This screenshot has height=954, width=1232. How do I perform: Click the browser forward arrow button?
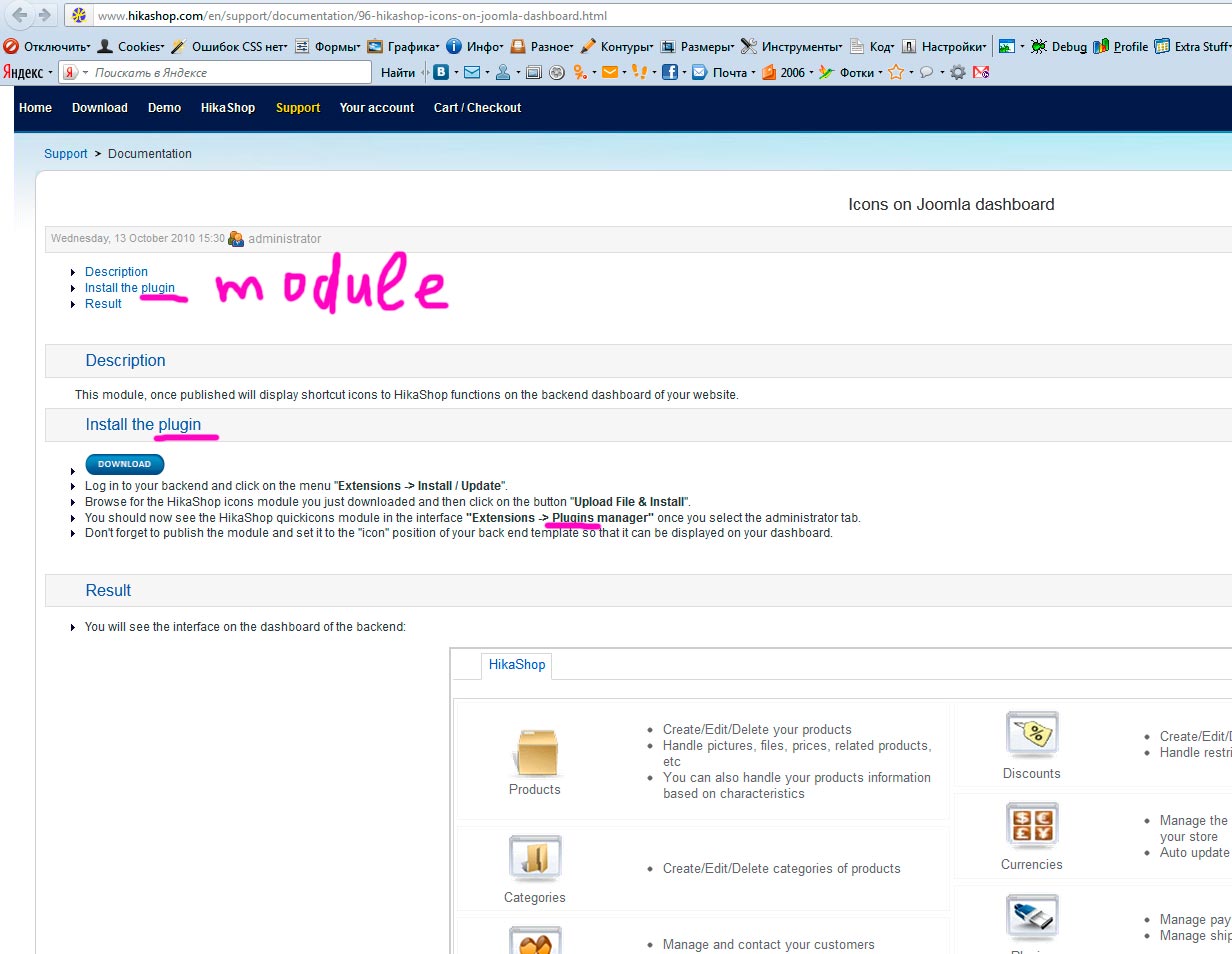tap(44, 15)
